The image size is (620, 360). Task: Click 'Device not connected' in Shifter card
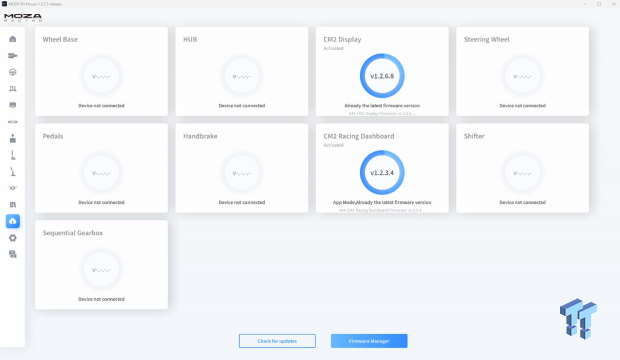(522, 202)
